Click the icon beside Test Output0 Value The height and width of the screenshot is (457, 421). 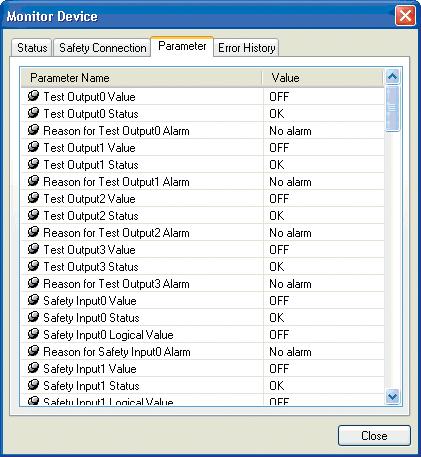click(x=33, y=96)
